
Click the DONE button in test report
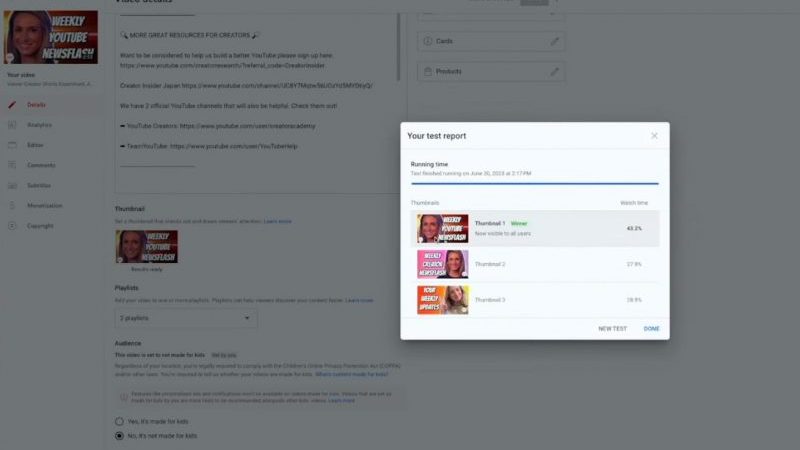tap(651, 329)
